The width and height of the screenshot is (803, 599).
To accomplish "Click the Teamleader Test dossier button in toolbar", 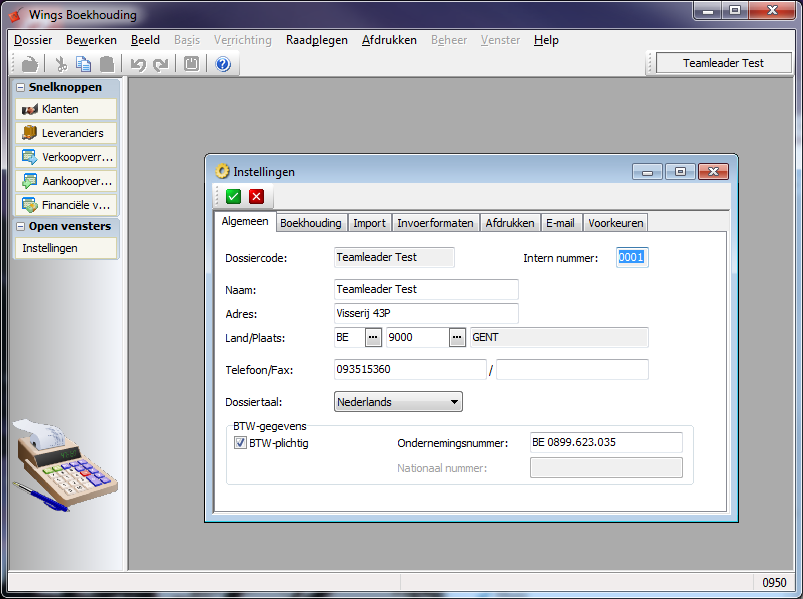I will point(723,63).
